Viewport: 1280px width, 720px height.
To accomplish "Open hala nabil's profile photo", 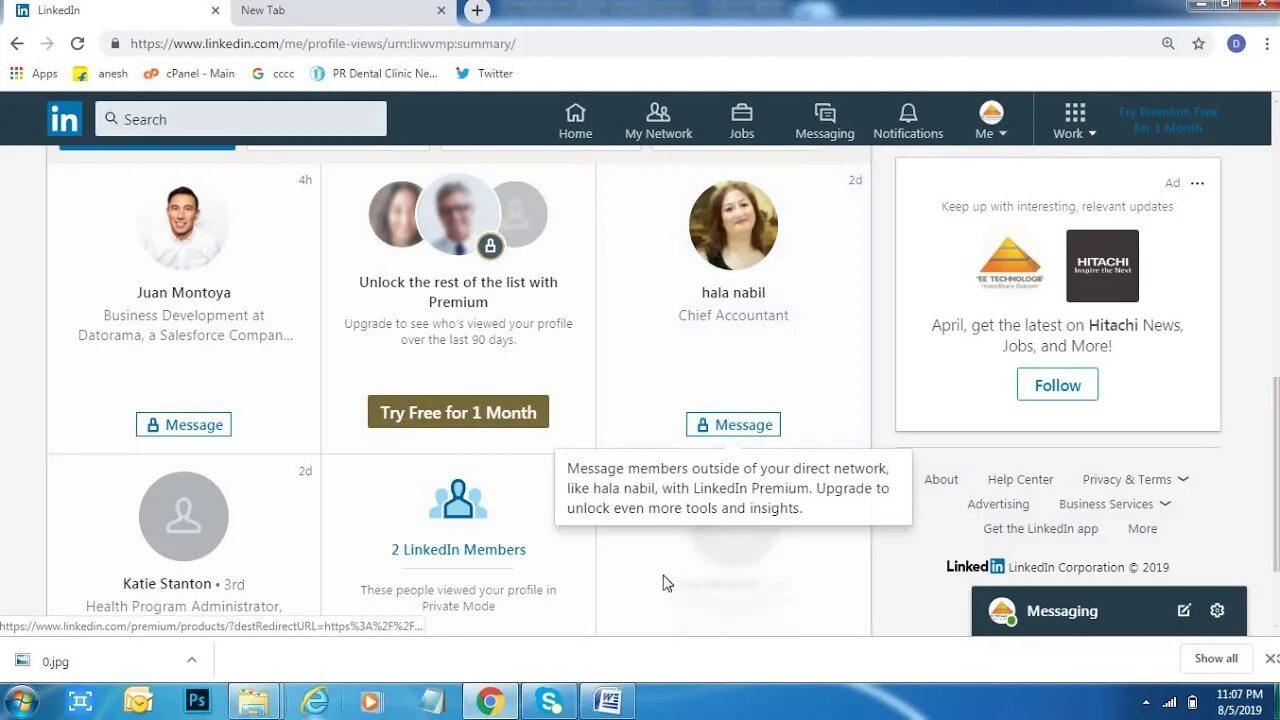I will (733, 226).
